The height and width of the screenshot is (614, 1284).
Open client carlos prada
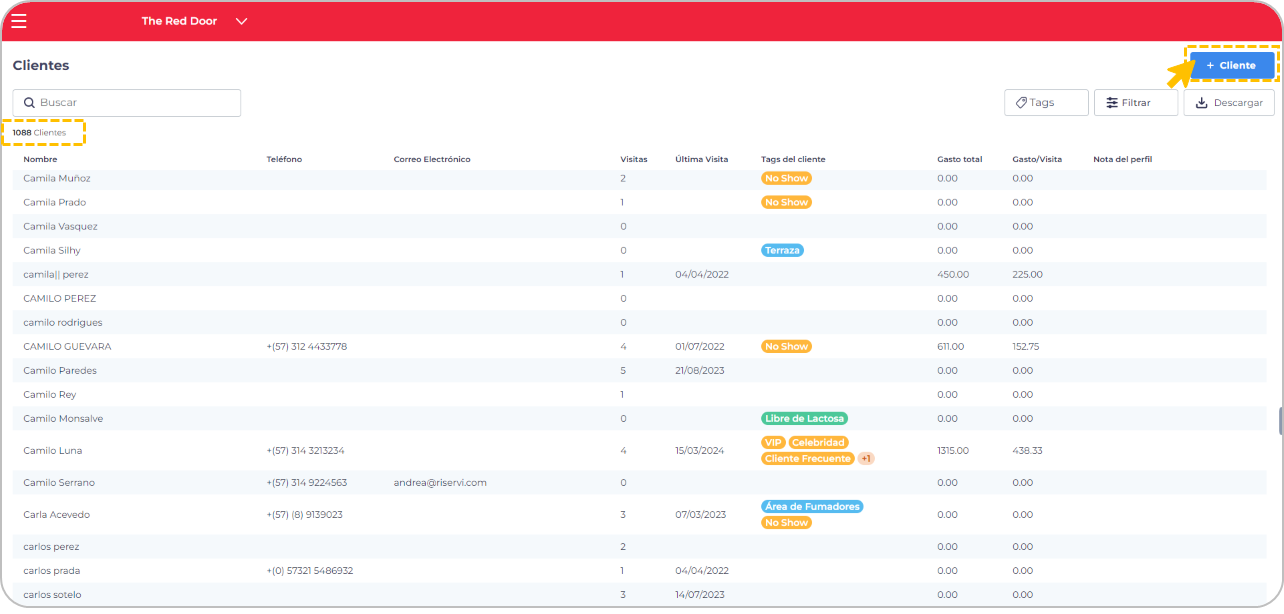coord(52,570)
